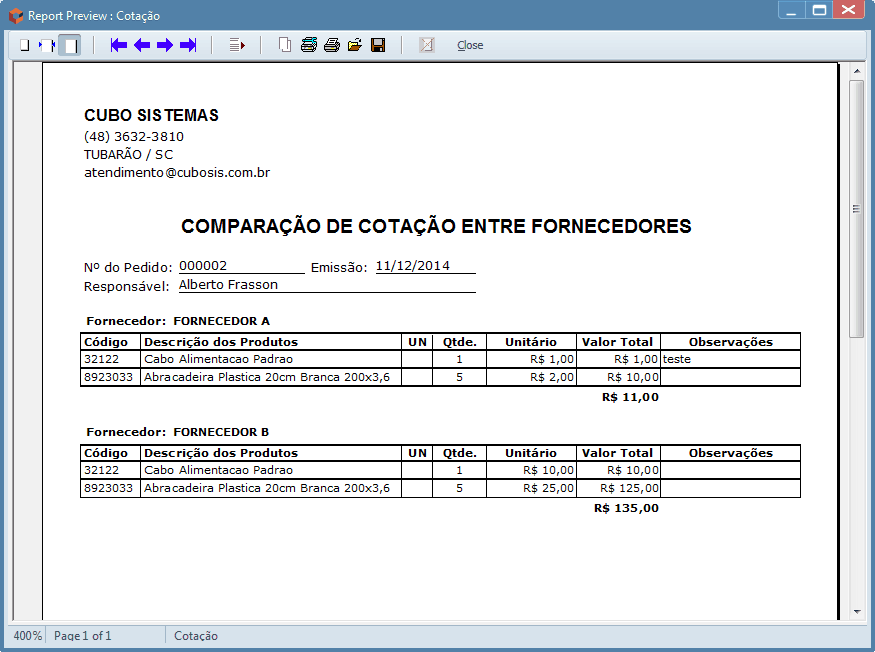The image size is (875, 652).
Task: Minimize the Report Preview window
Action: point(791,9)
